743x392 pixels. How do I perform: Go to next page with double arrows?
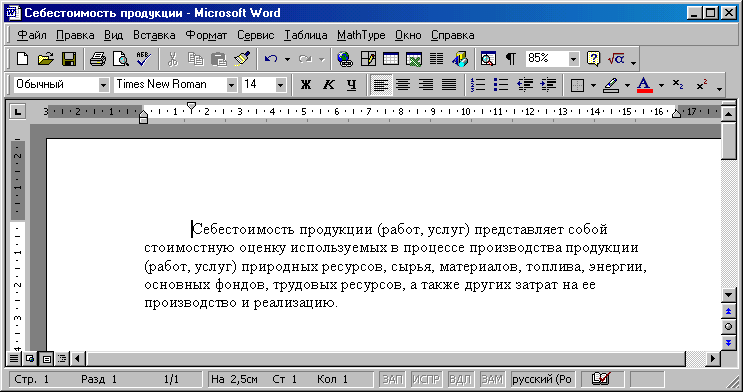click(728, 343)
